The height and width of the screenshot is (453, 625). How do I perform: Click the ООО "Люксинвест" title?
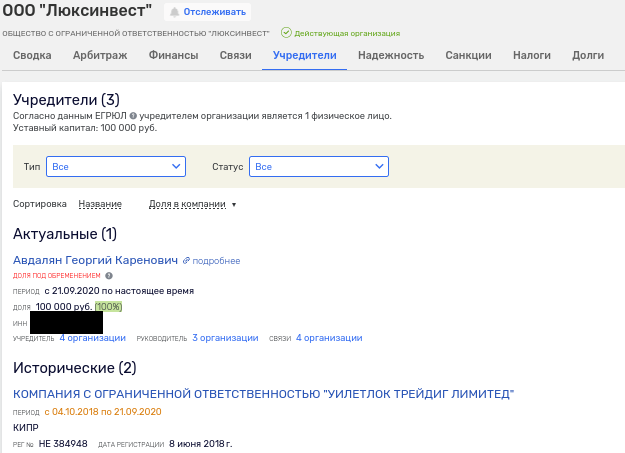[x=77, y=11]
